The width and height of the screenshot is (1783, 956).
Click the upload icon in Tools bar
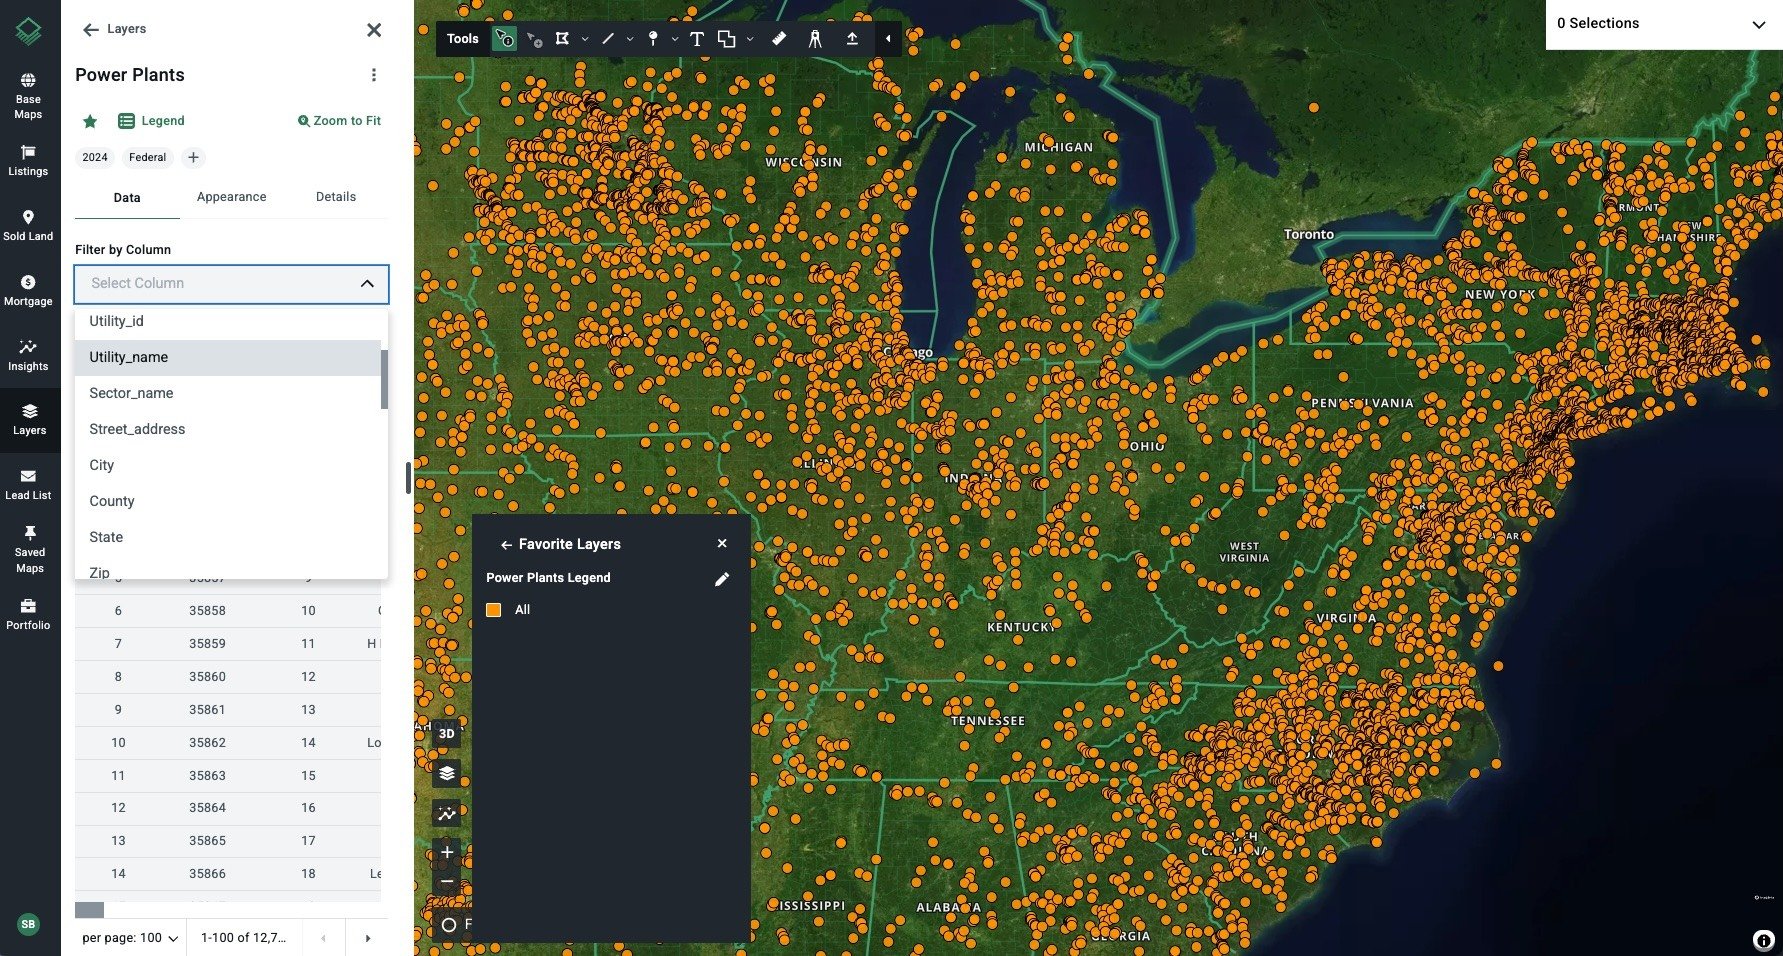pos(852,39)
